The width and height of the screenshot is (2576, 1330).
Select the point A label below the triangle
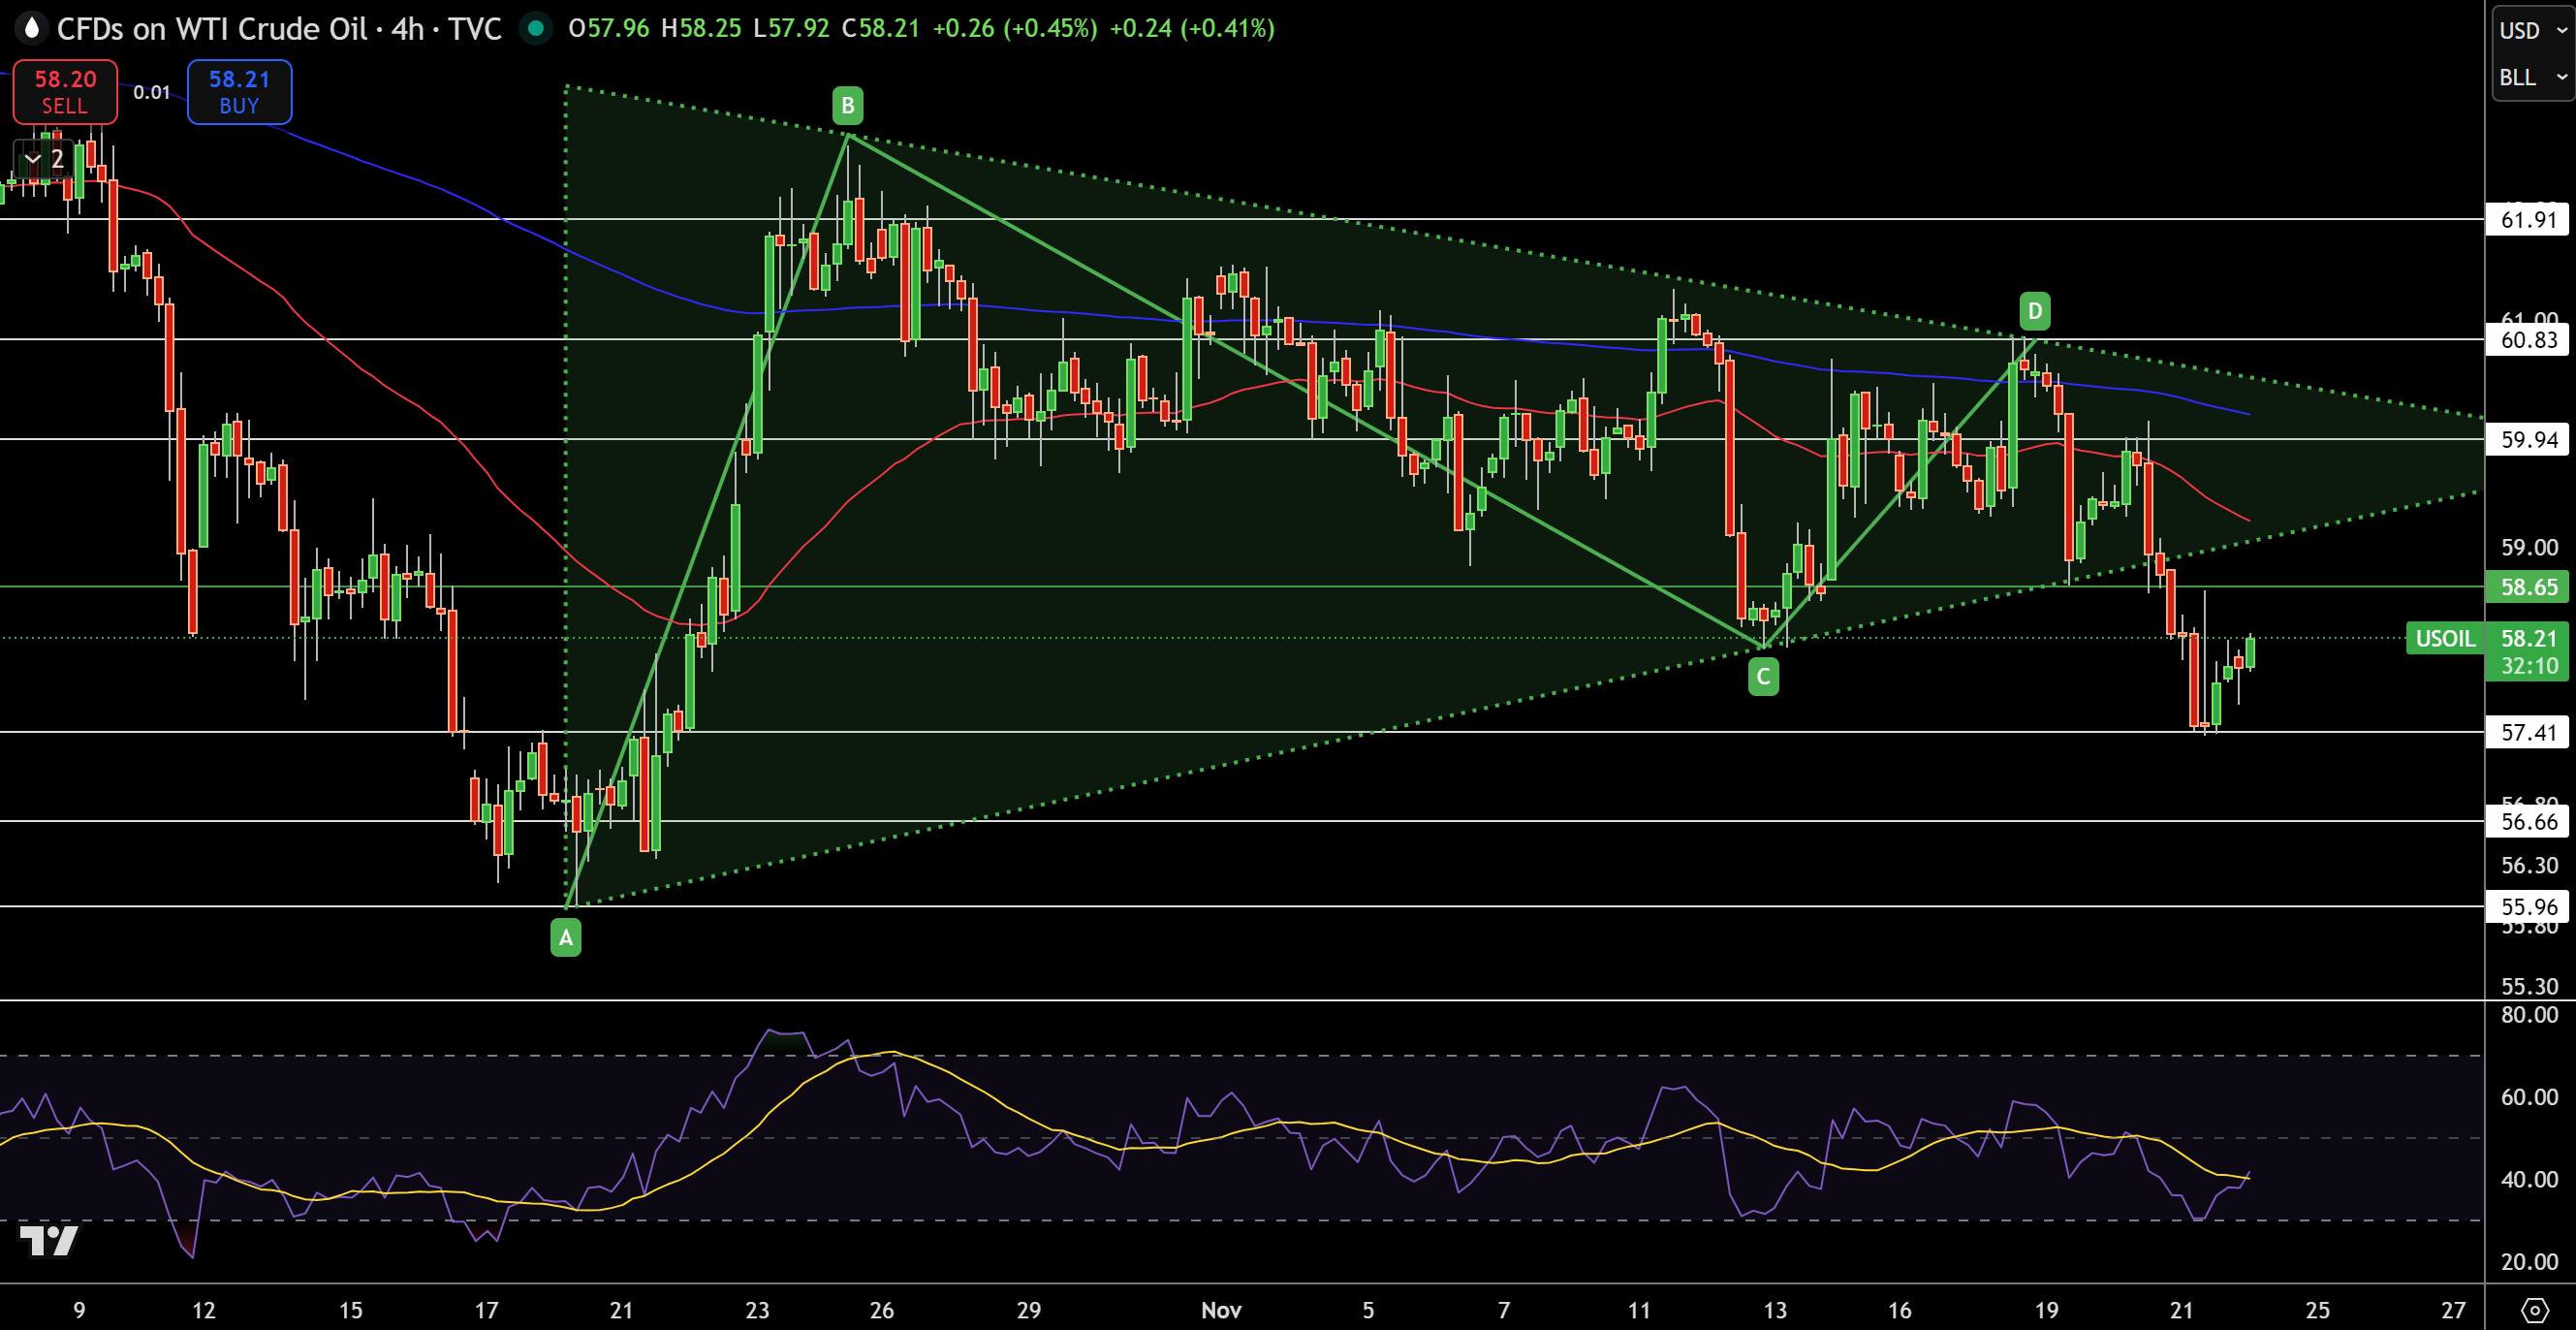pyautogui.click(x=566, y=937)
